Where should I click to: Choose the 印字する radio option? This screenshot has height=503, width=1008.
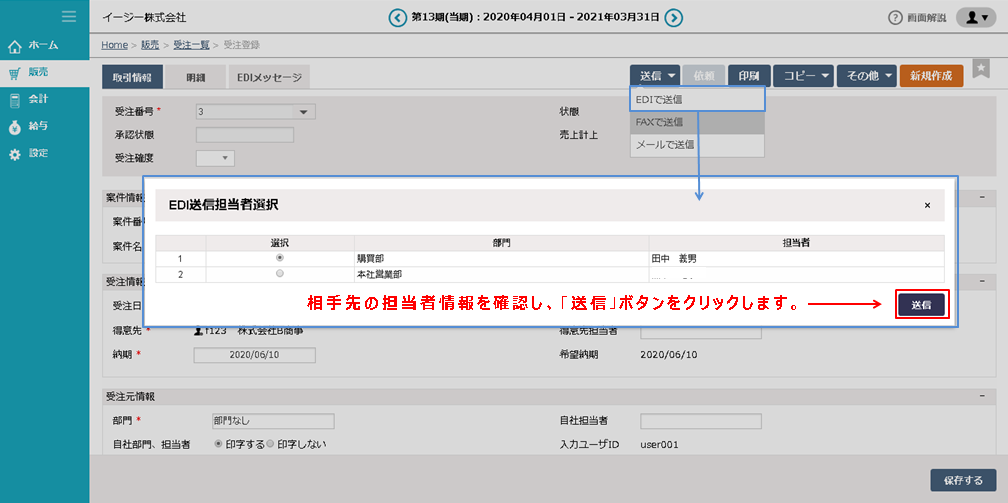(x=219, y=443)
